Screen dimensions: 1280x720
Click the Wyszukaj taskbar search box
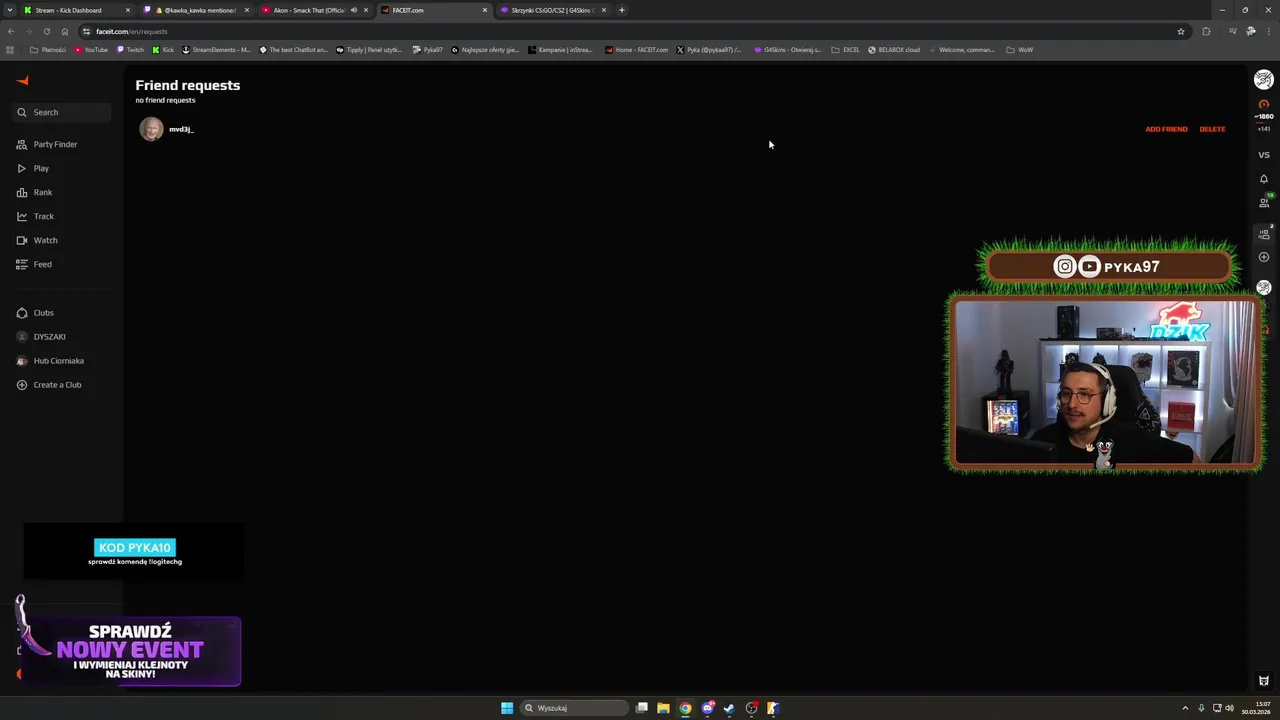[x=573, y=708]
